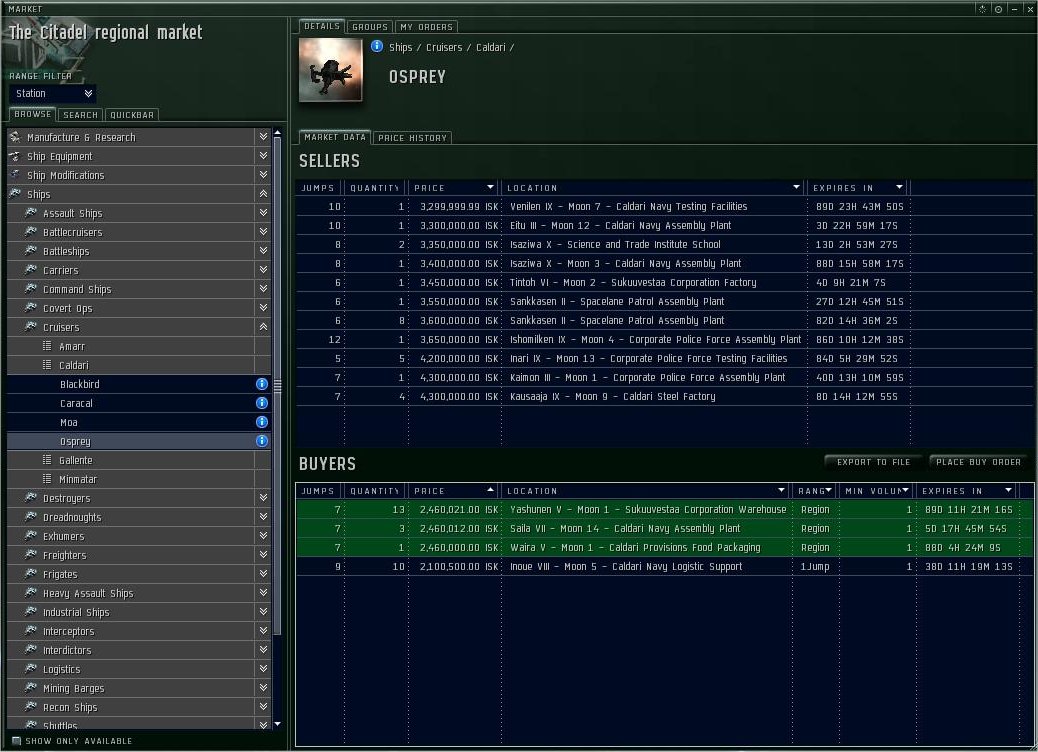Image resolution: width=1038 pixels, height=752 pixels.
Task: Click the Freighters group icon
Action: pyautogui.click(x=30, y=555)
